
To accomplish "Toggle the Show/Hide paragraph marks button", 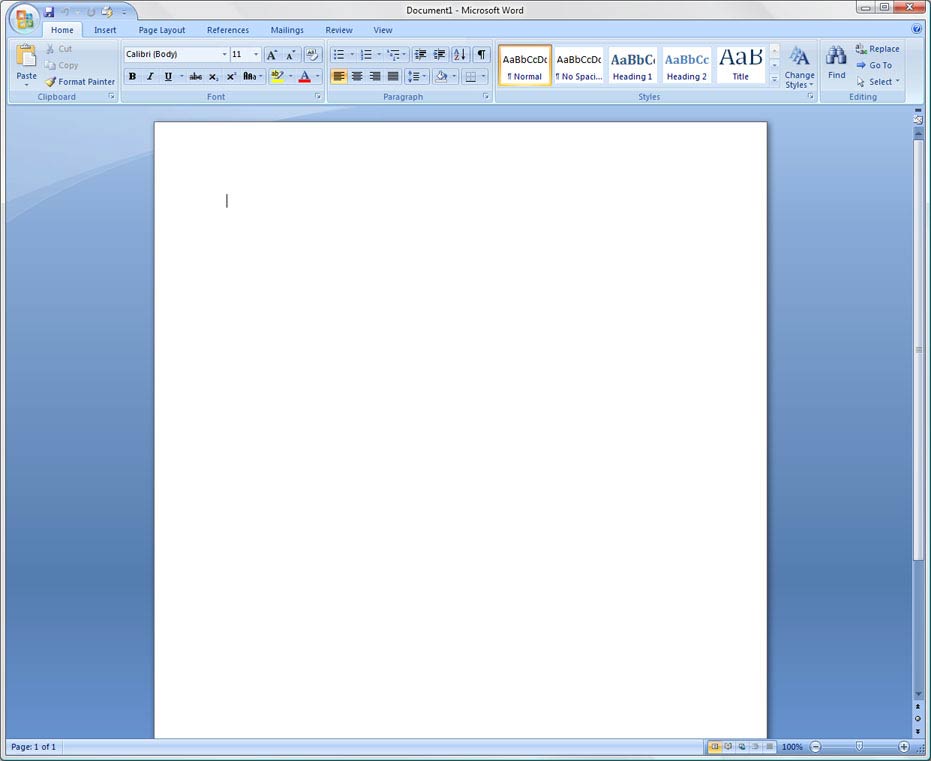I will pos(481,55).
